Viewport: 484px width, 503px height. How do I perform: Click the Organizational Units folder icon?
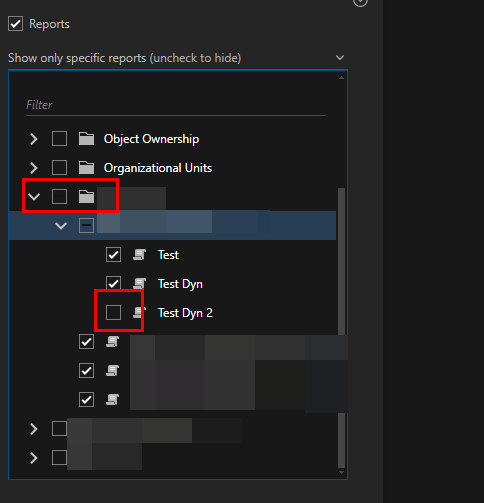coord(86,168)
